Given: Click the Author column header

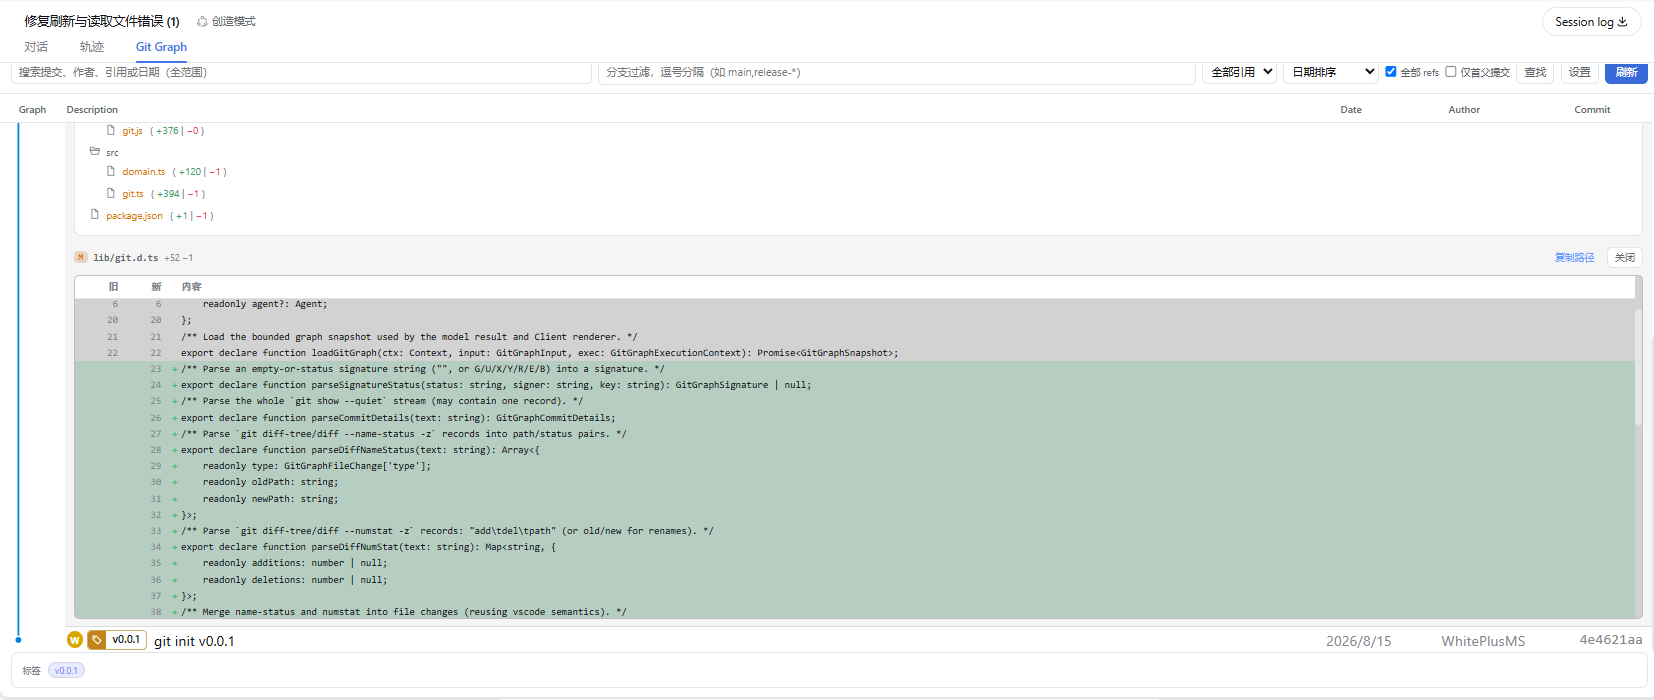Looking at the screenshot, I should [1464, 110].
